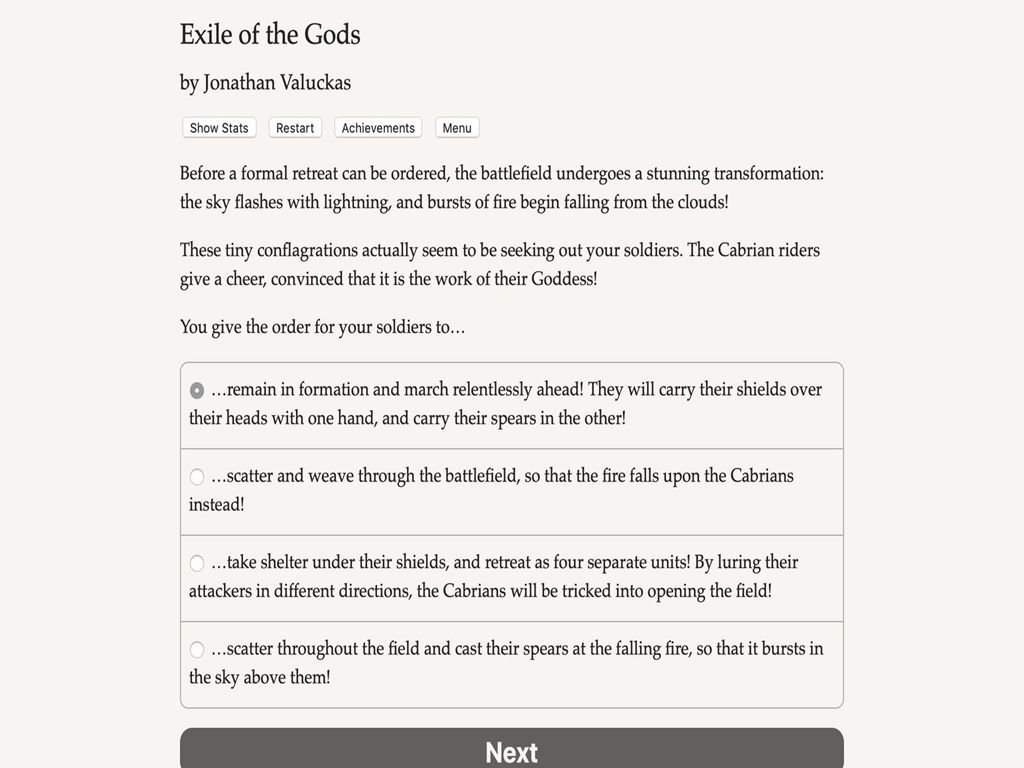Click the paragraph about Cabrian riders cheering
Screen dimensions: 1024x768
tap(500, 264)
